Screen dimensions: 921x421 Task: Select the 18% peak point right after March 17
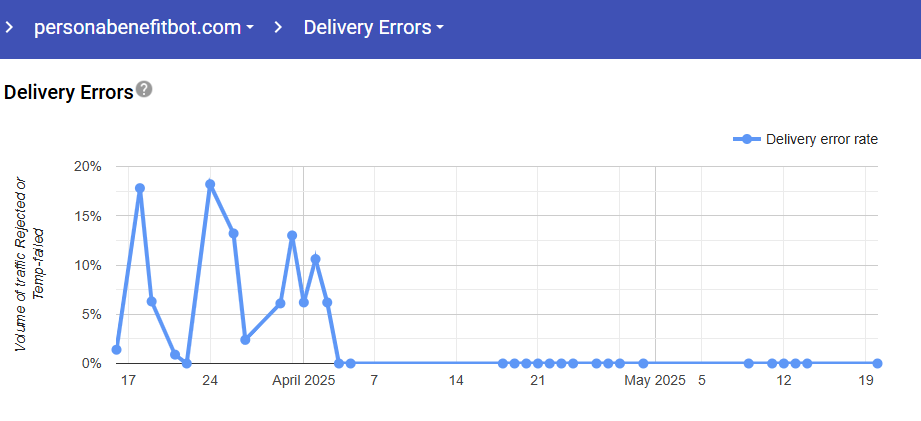point(140,188)
